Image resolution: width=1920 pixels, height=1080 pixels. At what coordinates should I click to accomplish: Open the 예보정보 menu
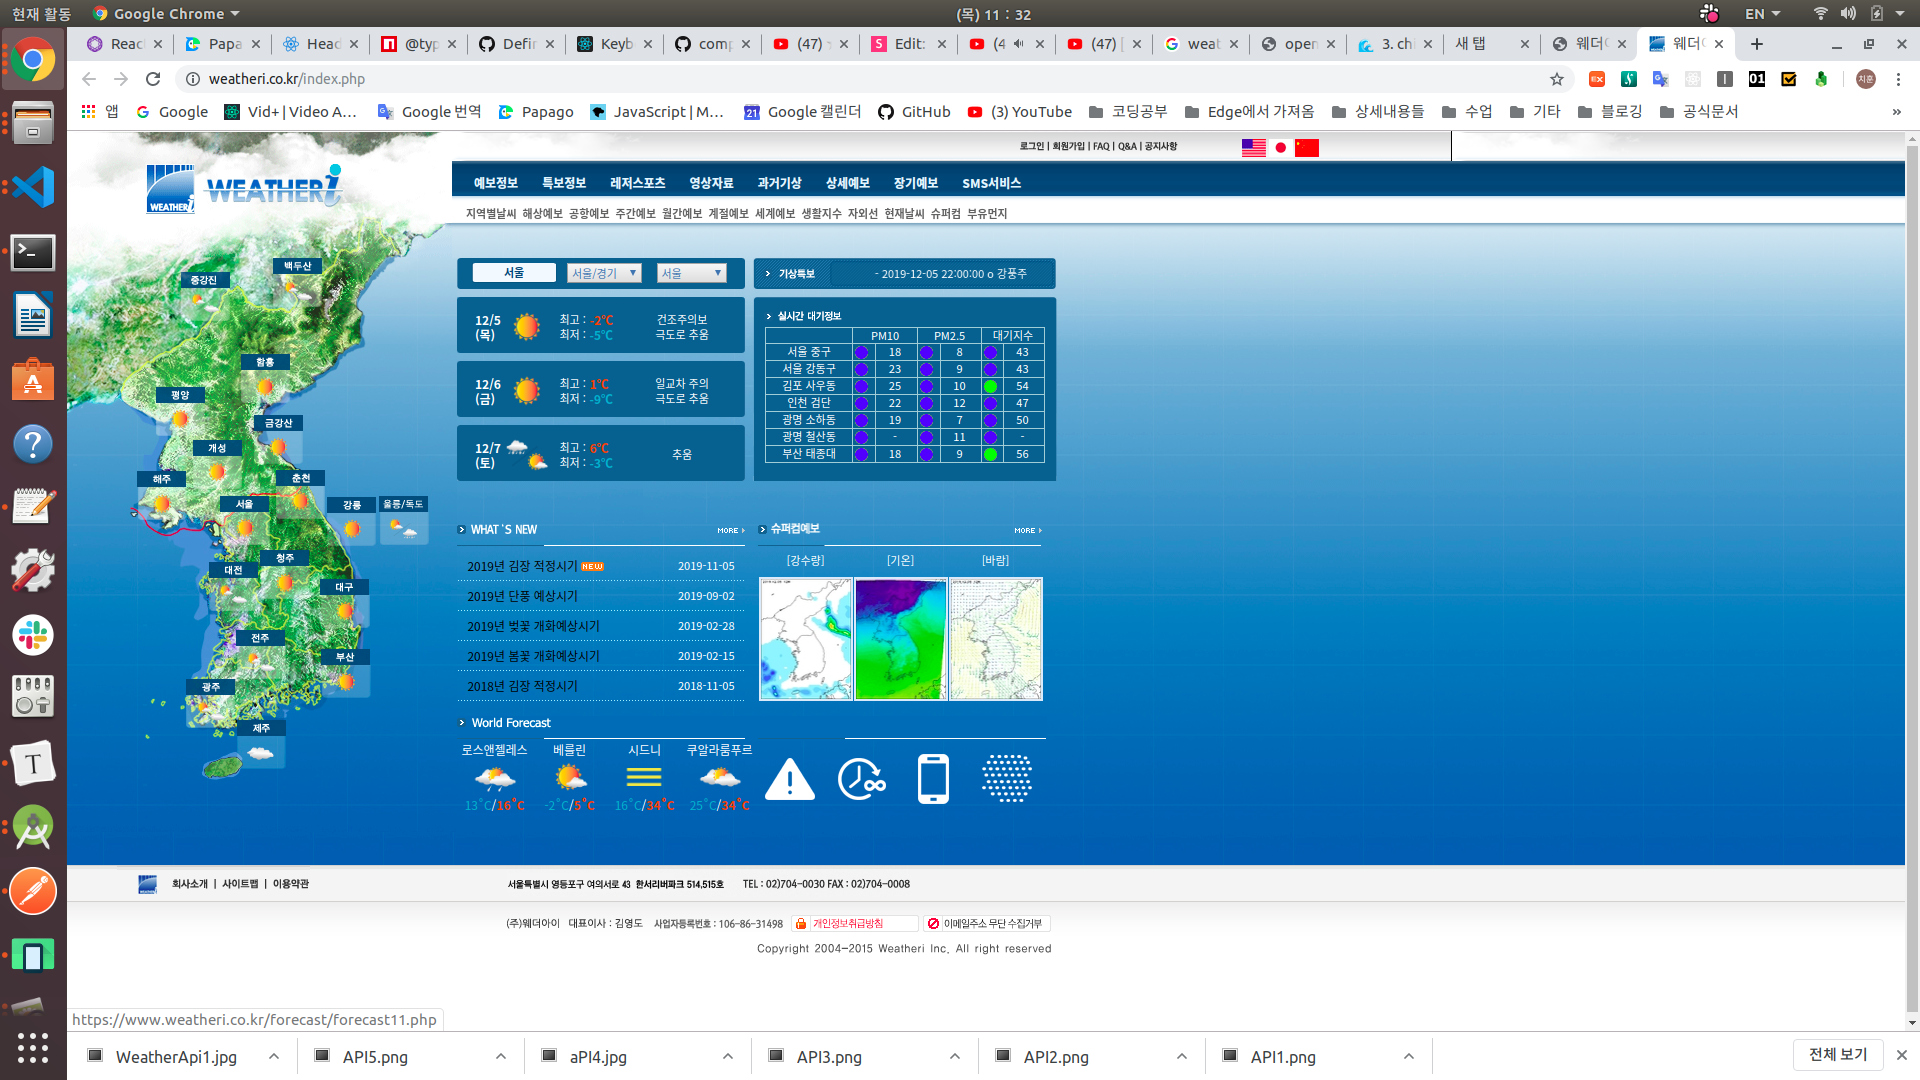[x=495, y=183]
